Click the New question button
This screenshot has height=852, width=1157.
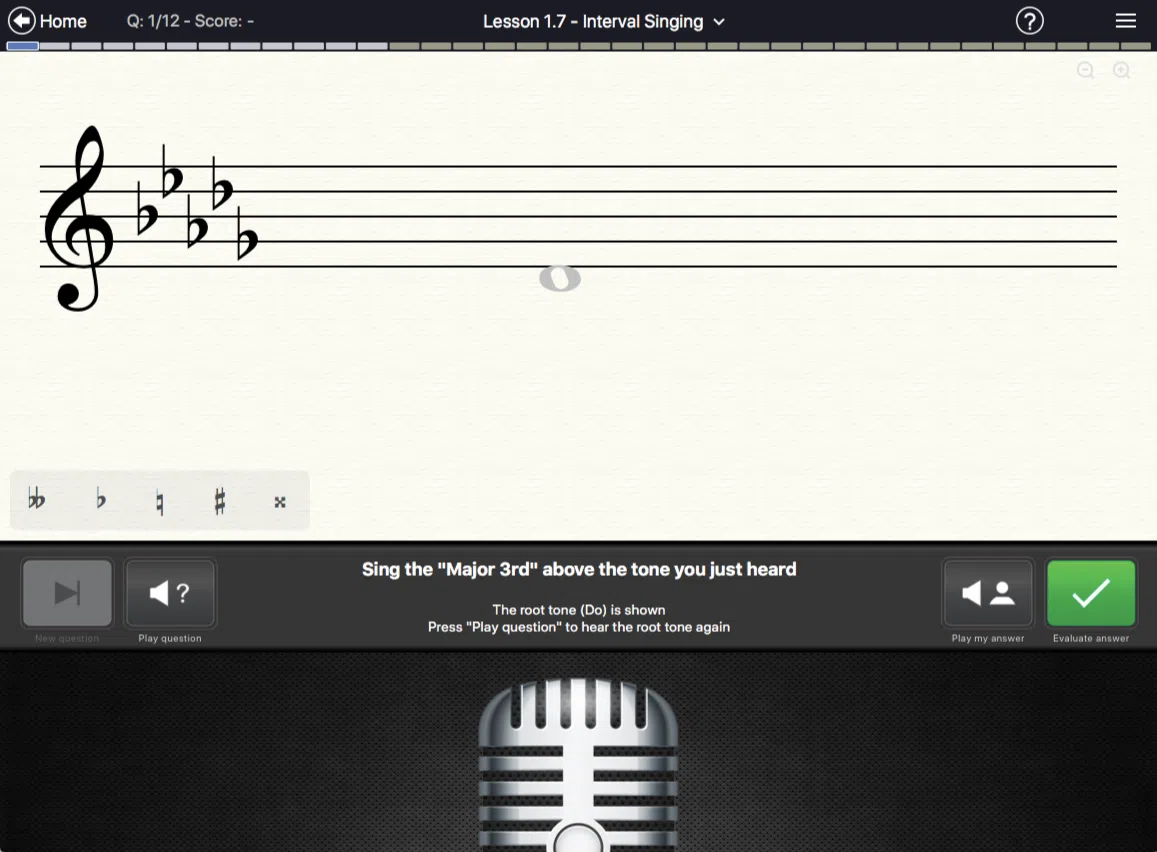[67, 592]
